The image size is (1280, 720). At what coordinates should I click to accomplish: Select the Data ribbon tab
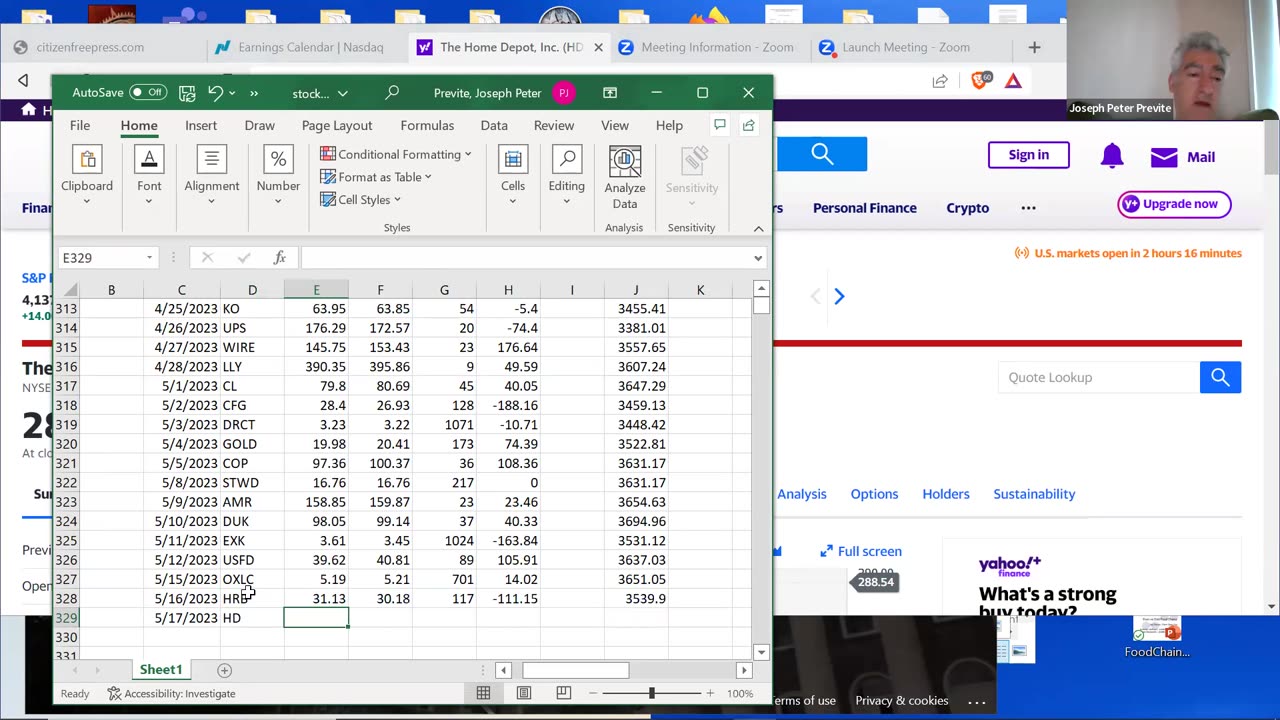(x=494, y=125)
